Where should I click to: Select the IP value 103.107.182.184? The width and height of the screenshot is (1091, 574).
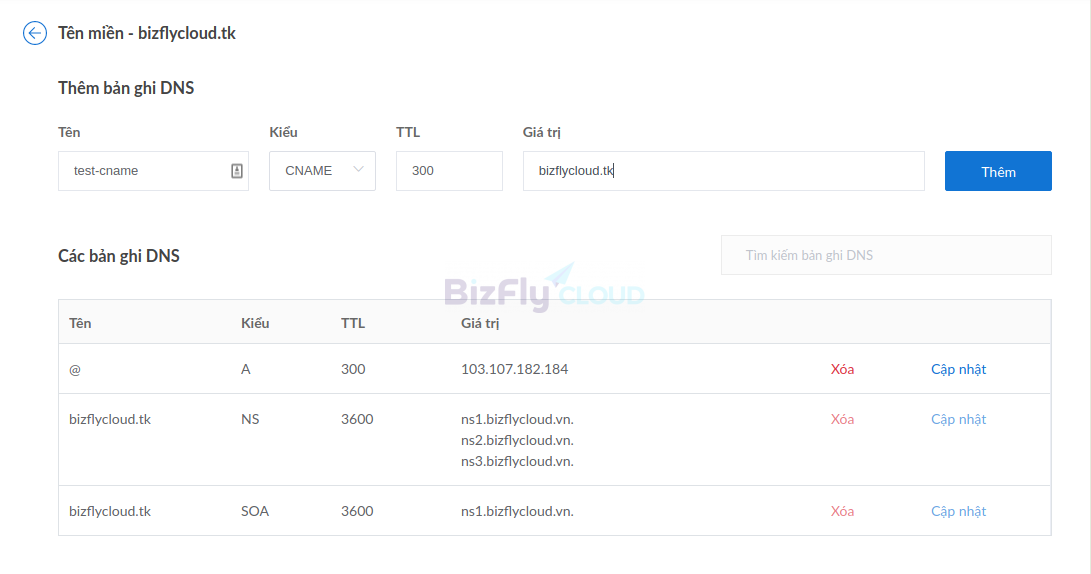point(514,369)
